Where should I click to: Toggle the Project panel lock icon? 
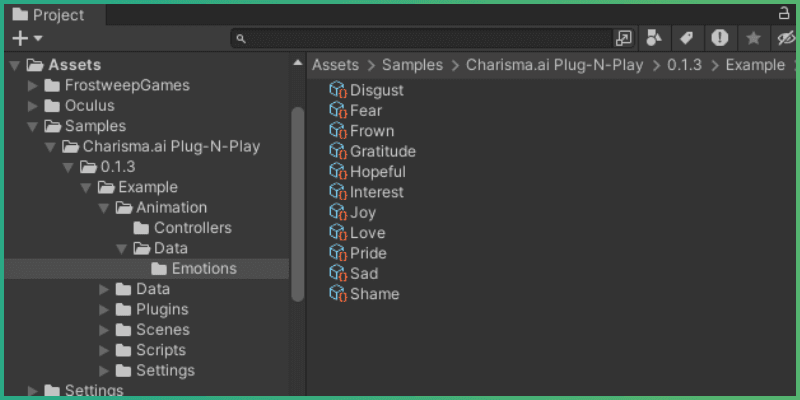[784, 14]
